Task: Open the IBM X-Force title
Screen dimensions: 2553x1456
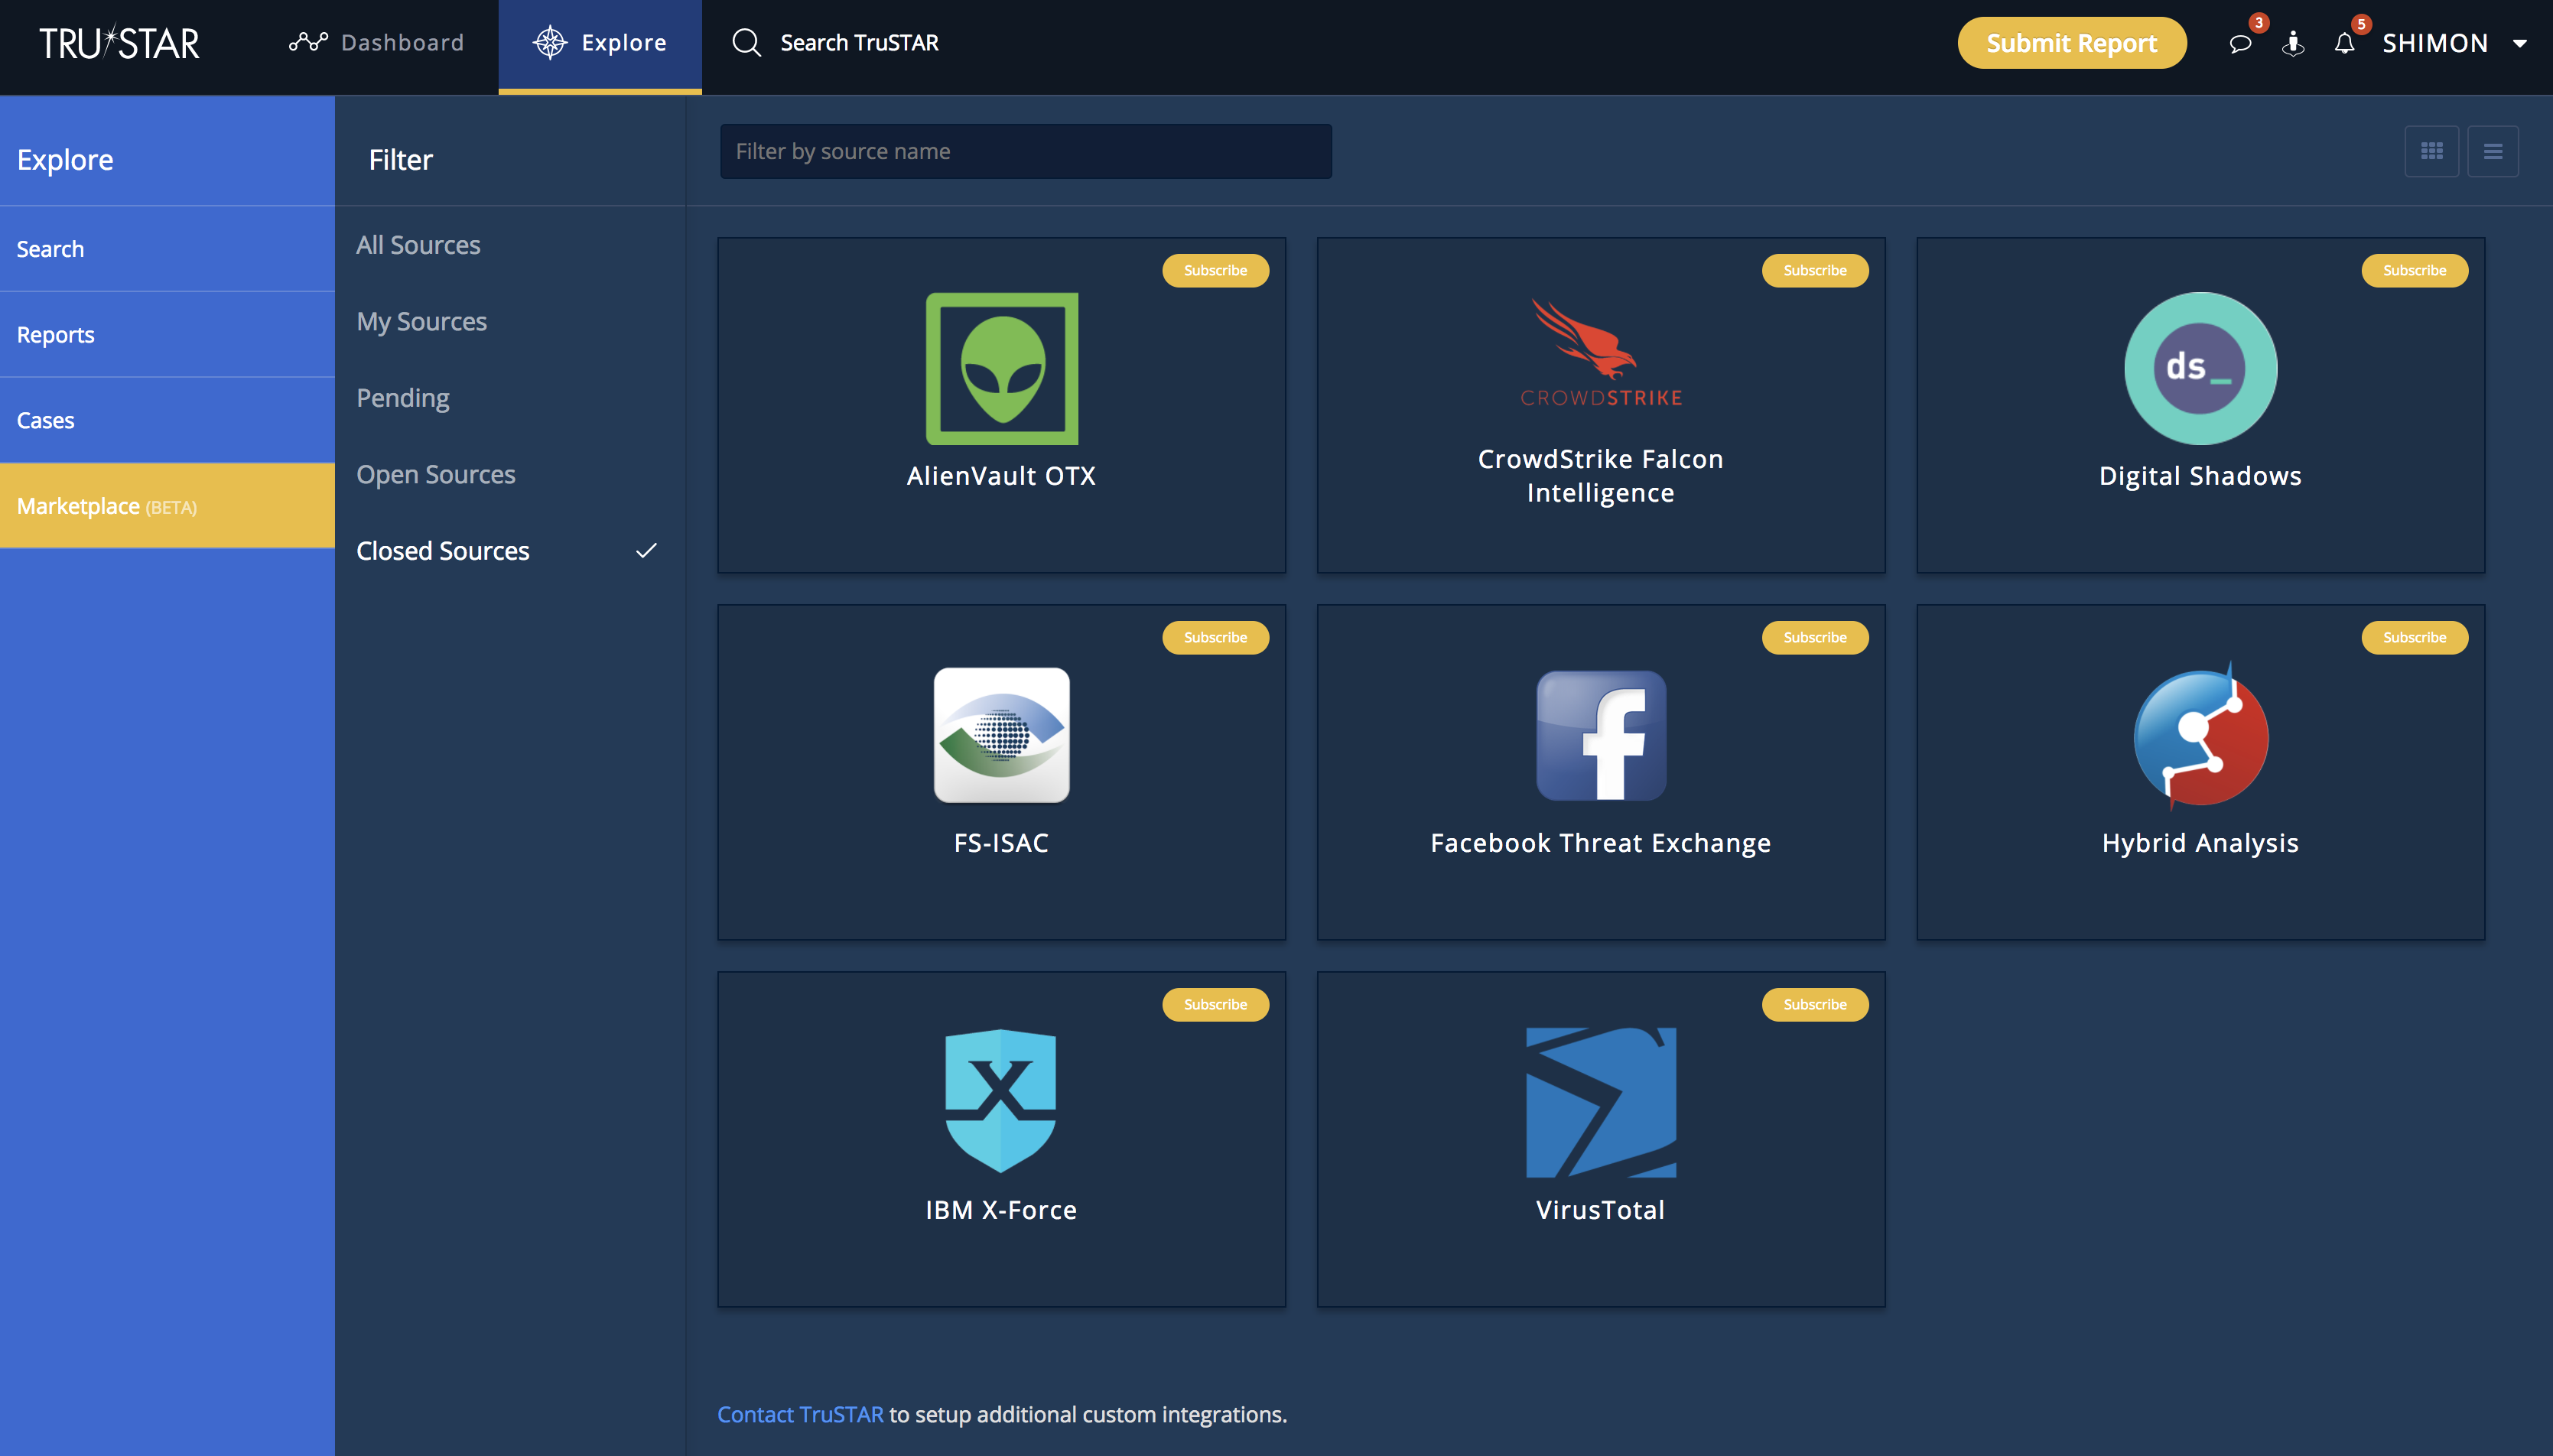Action: [x=1001, y=1210]
